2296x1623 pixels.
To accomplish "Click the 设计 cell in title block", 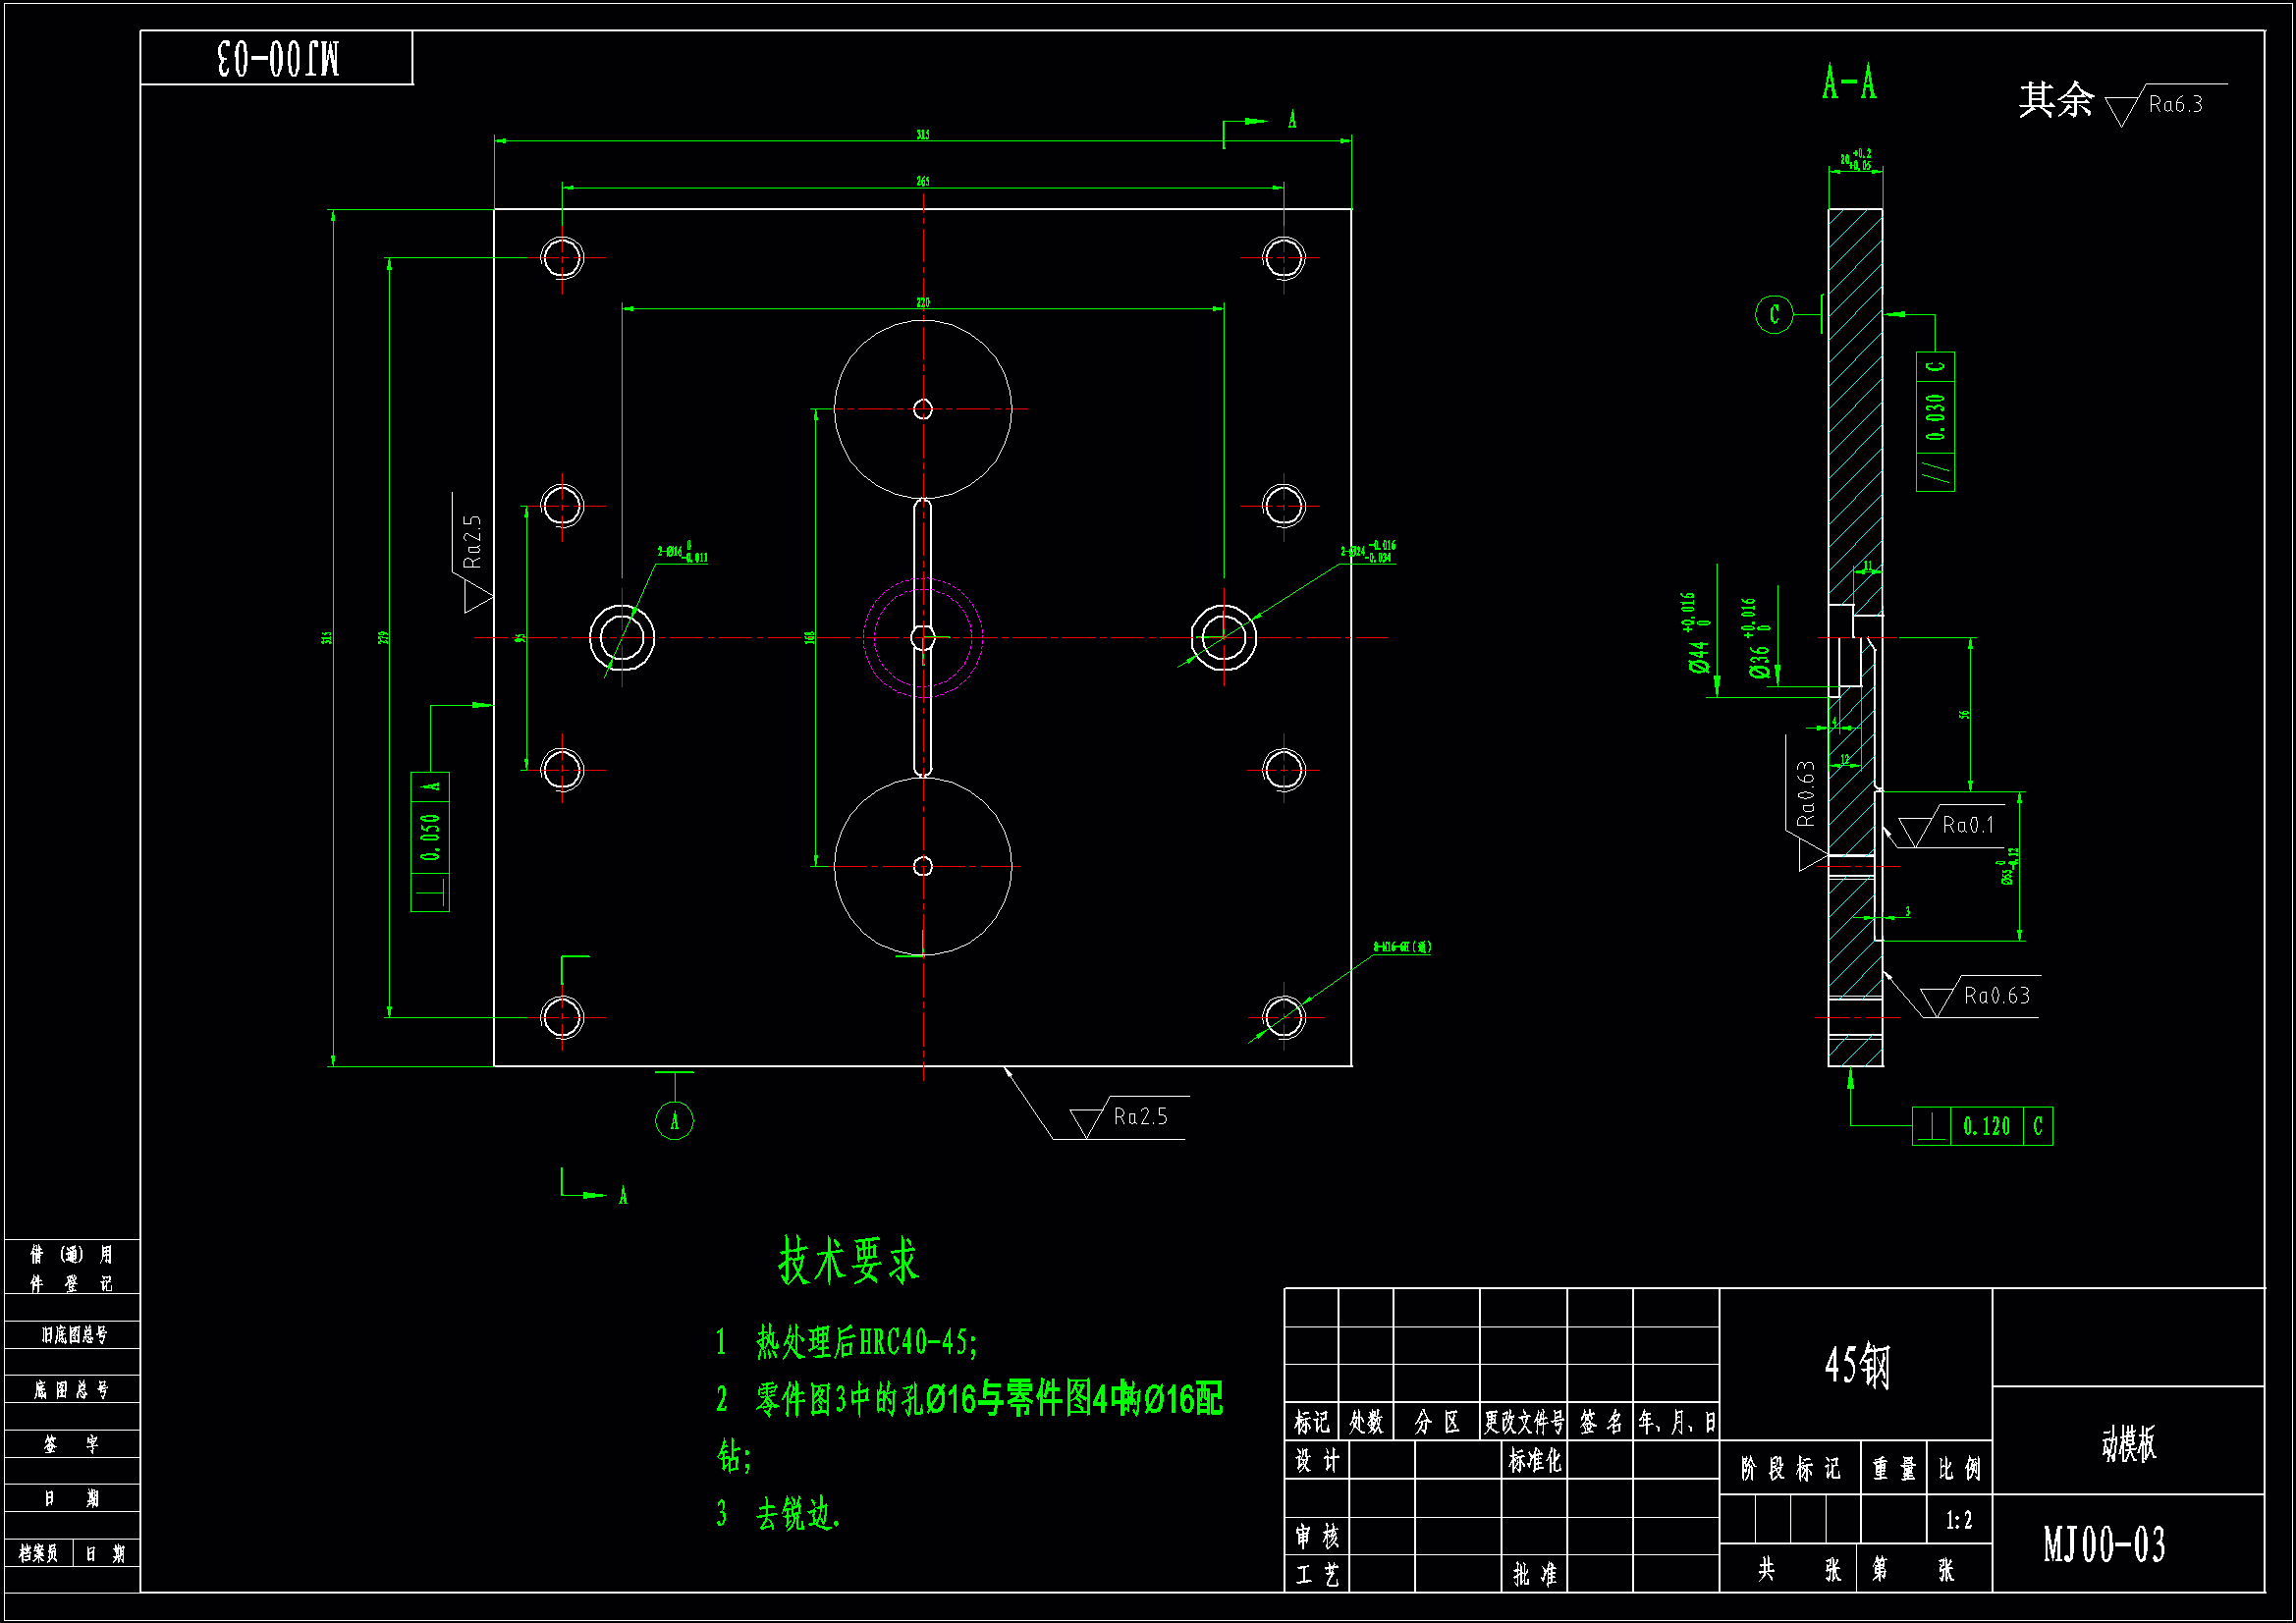I will point(1317,1462).
